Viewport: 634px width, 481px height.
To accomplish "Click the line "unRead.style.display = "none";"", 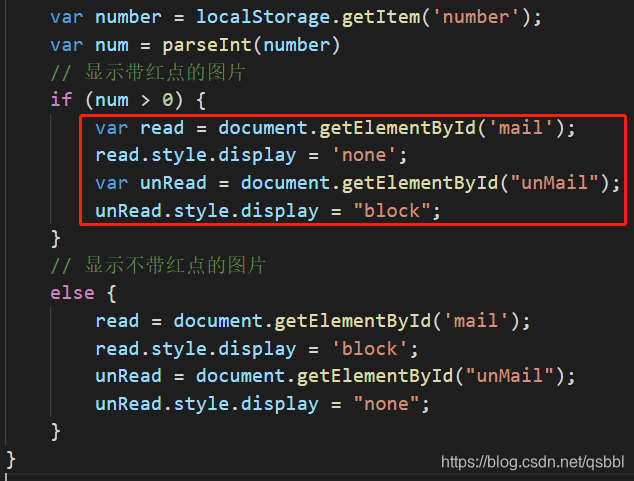I will pos(262,404).
